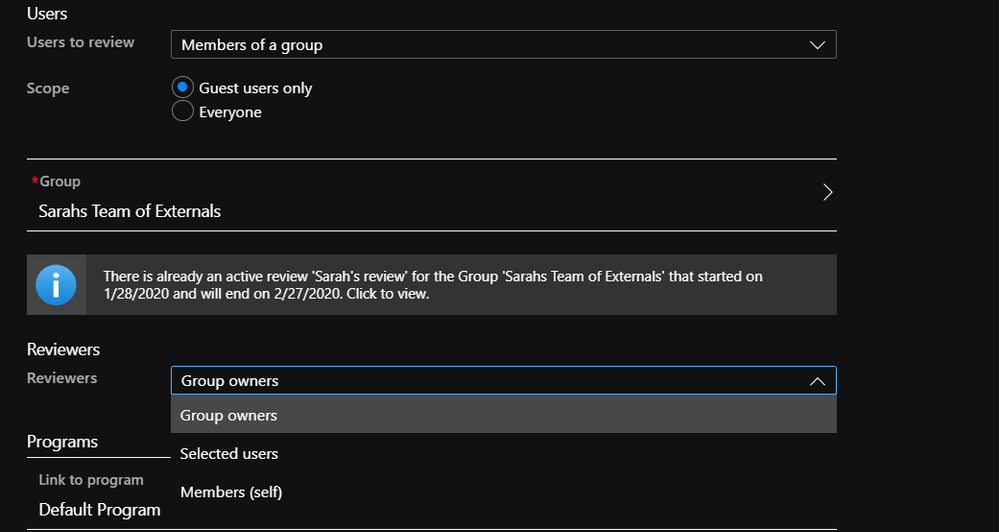Click the blue info icon in the banner

(56, 285)
